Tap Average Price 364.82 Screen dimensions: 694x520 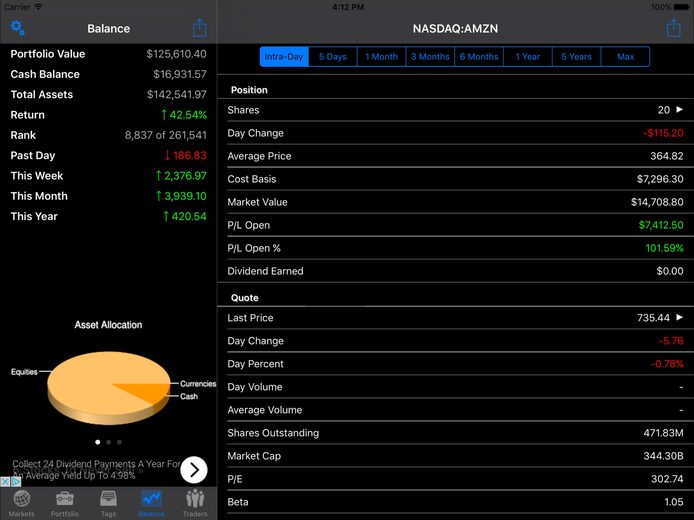tap(455, 156)
